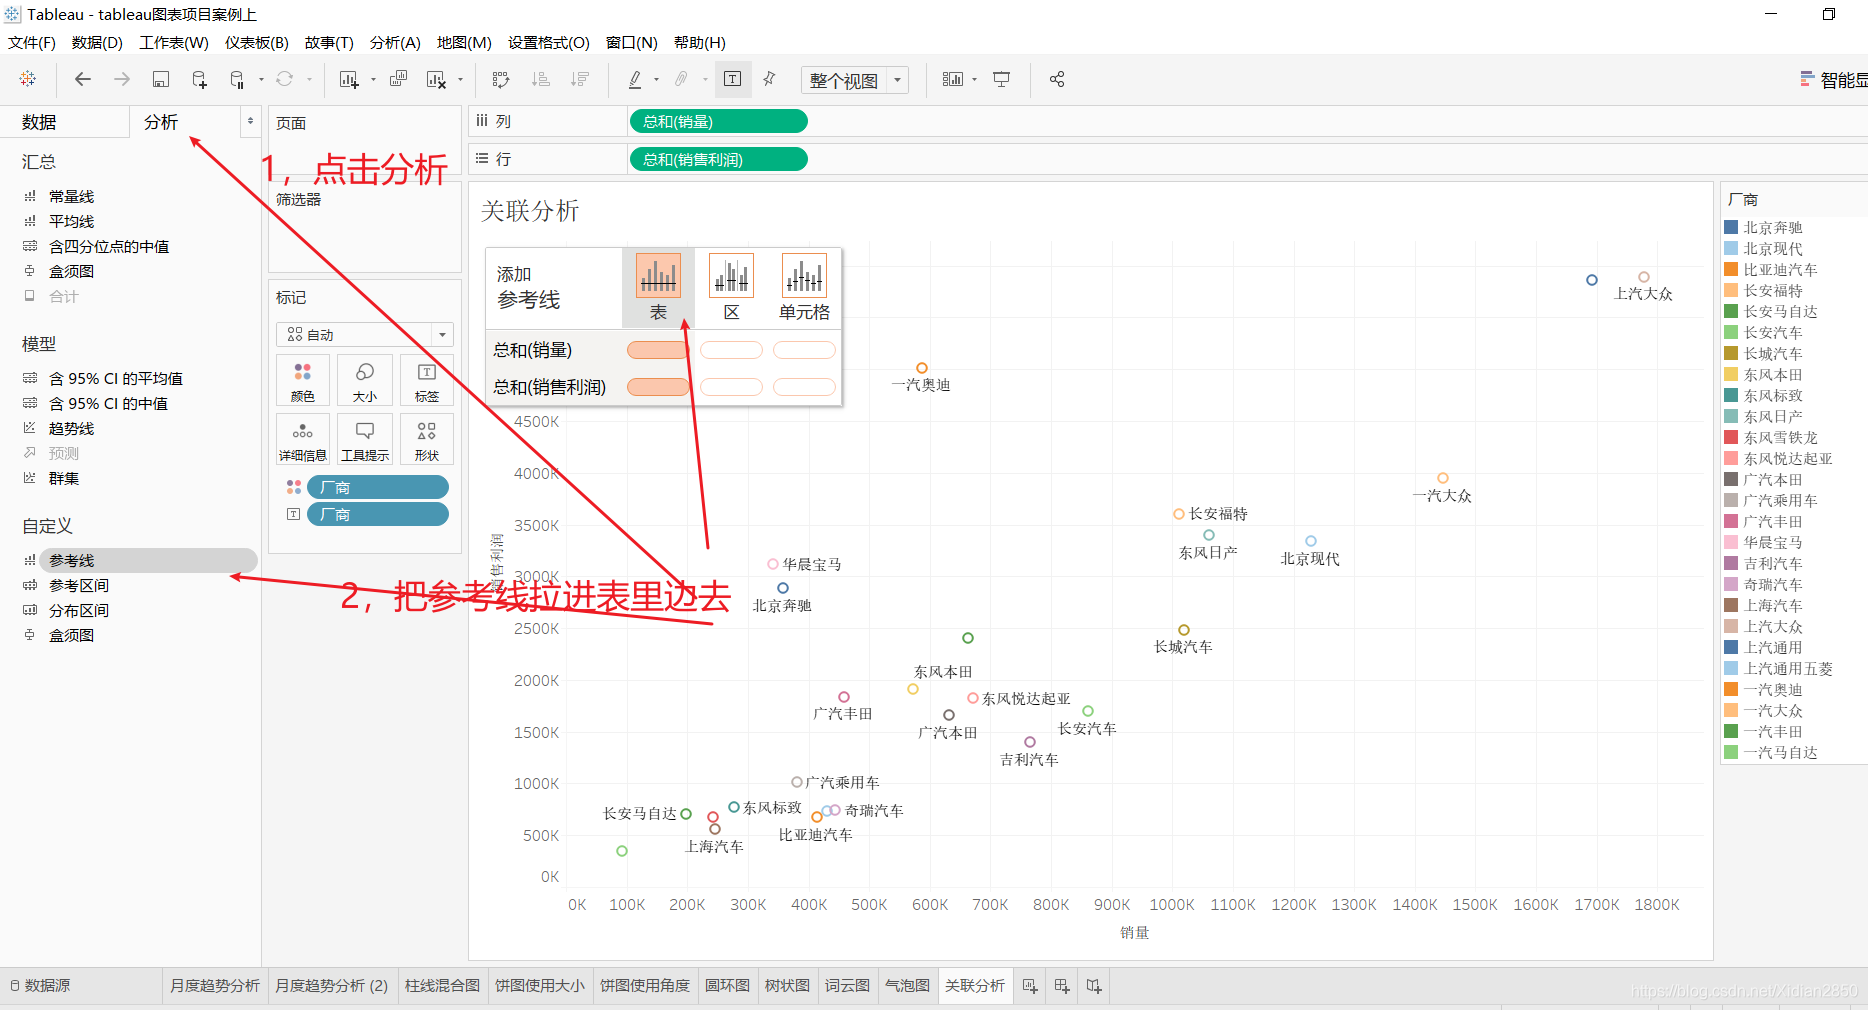Toggle the show mark labels button
Viewport: 1868px width, 1010px height.
coord(732,79)
